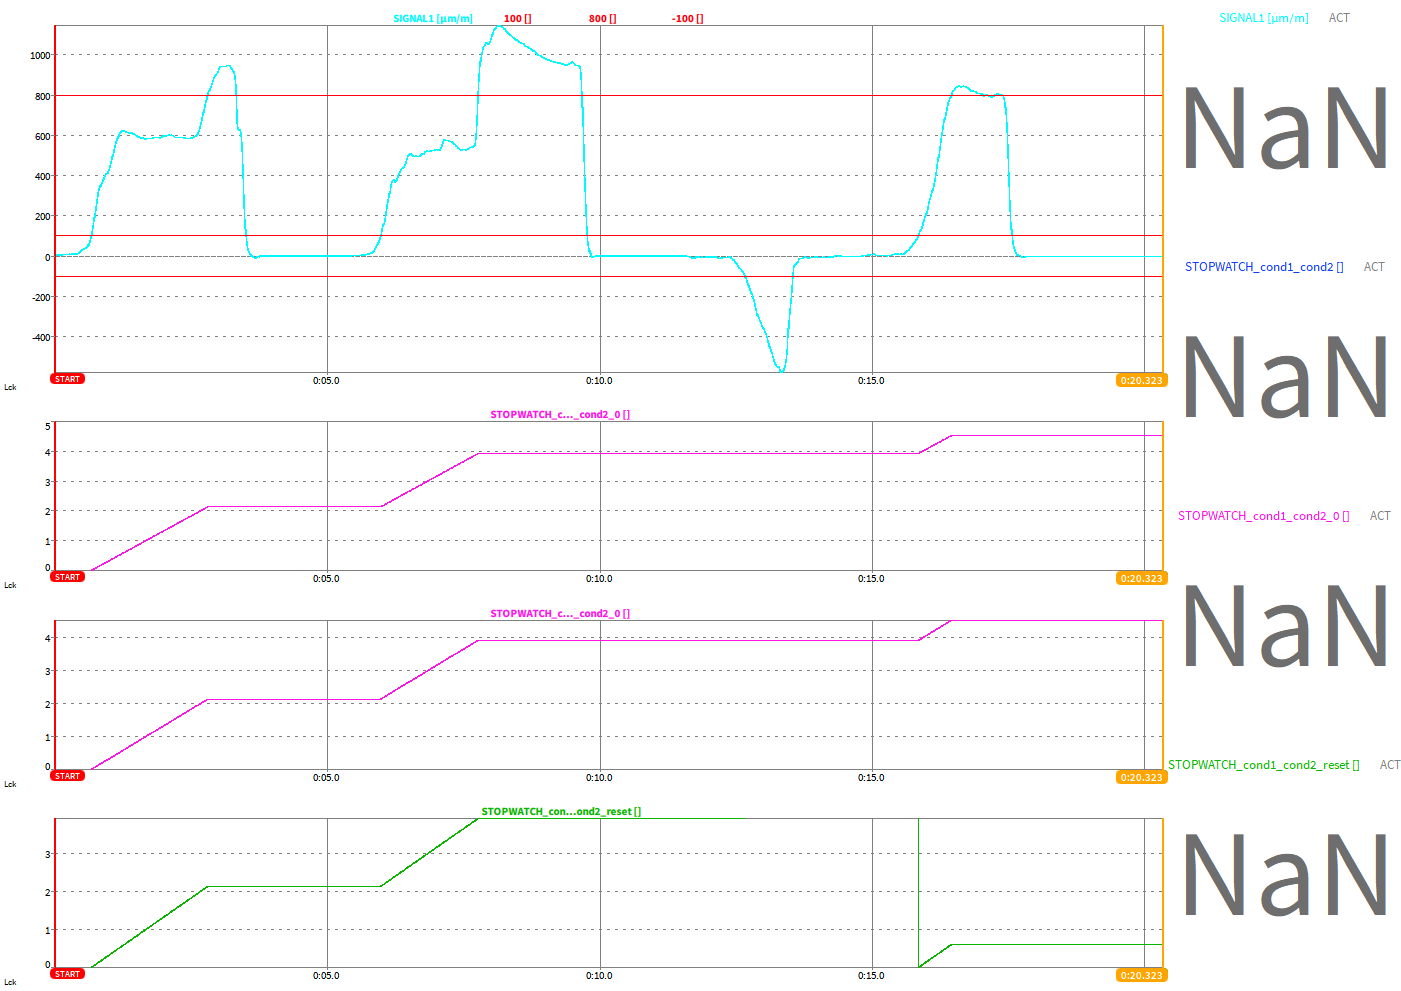Screen dimensions: 1401x991
Task: Click the magenta STOPWATCH legend of the third graph
Action: coord(560,614)
